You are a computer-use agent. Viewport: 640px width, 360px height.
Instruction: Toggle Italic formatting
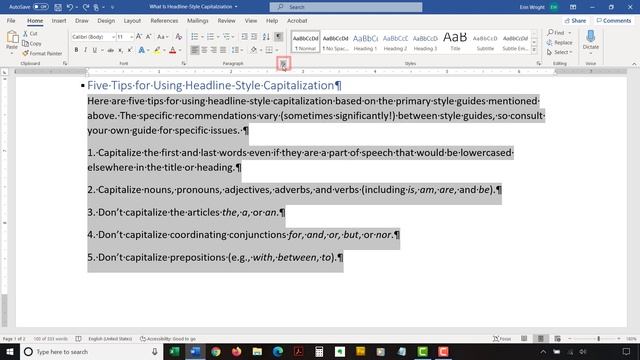click(x=85, y=50)
